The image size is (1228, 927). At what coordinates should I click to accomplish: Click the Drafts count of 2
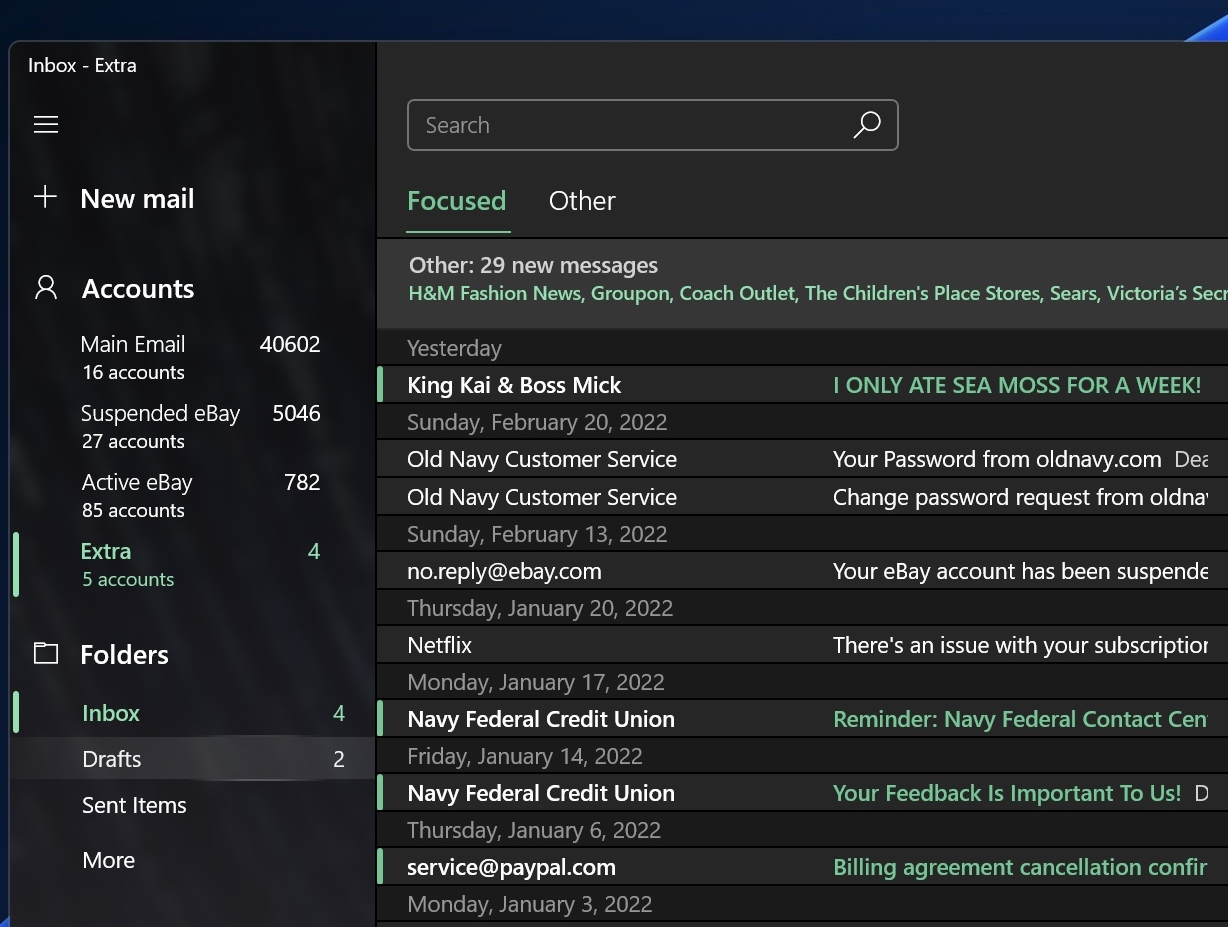pyautogui.click(x=339, y=760)
